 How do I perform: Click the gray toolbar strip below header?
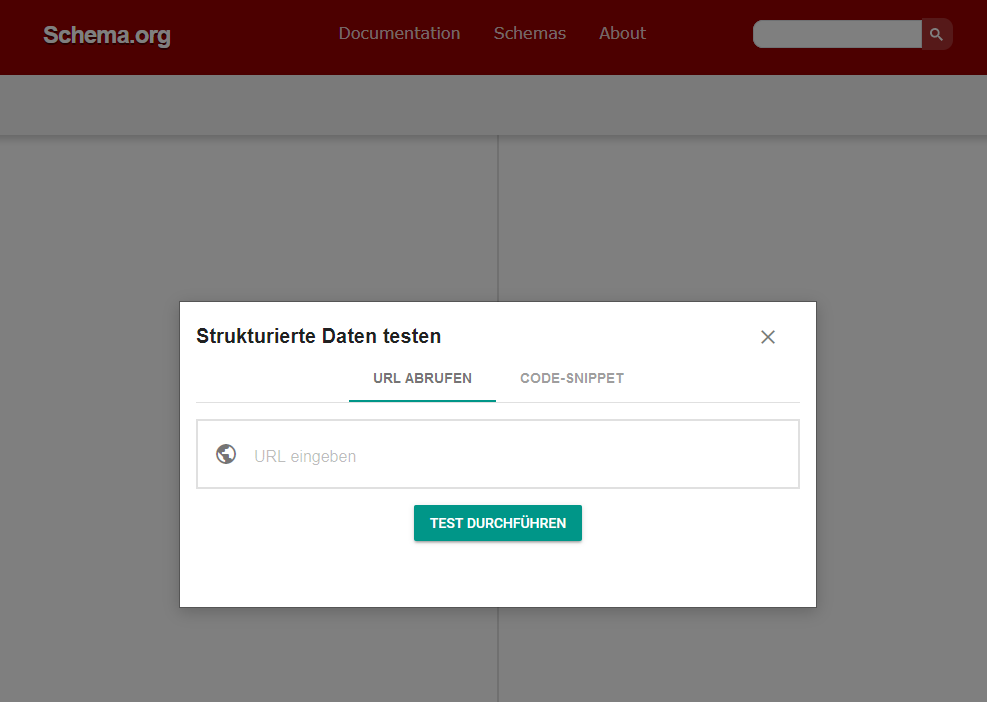pos(493,105)
